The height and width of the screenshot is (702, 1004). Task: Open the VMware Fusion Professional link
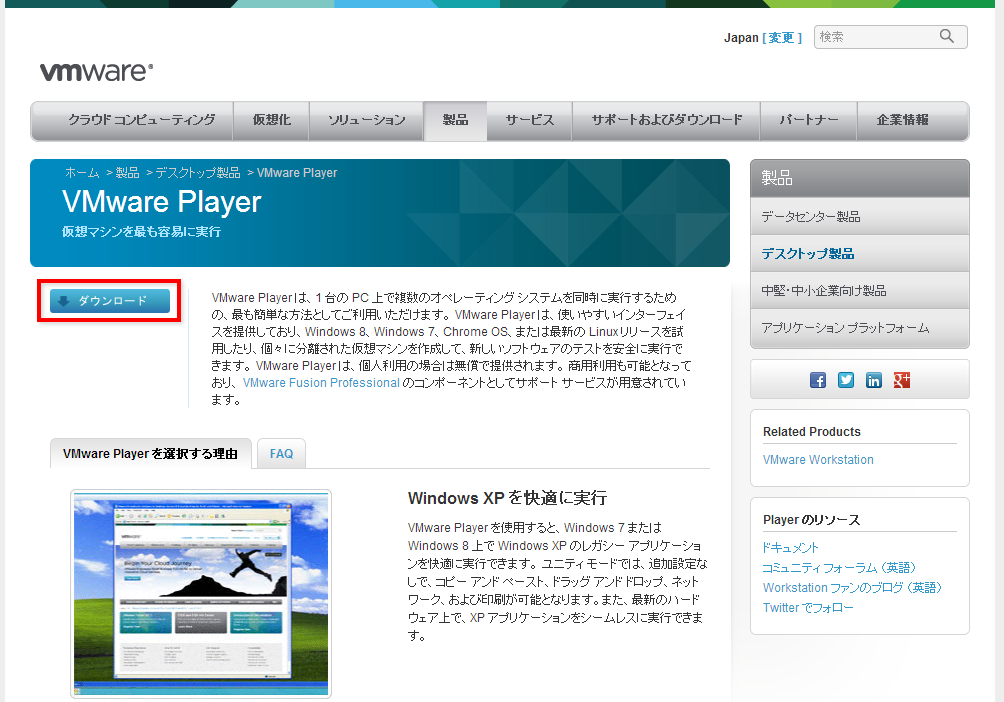click(321, 383)
